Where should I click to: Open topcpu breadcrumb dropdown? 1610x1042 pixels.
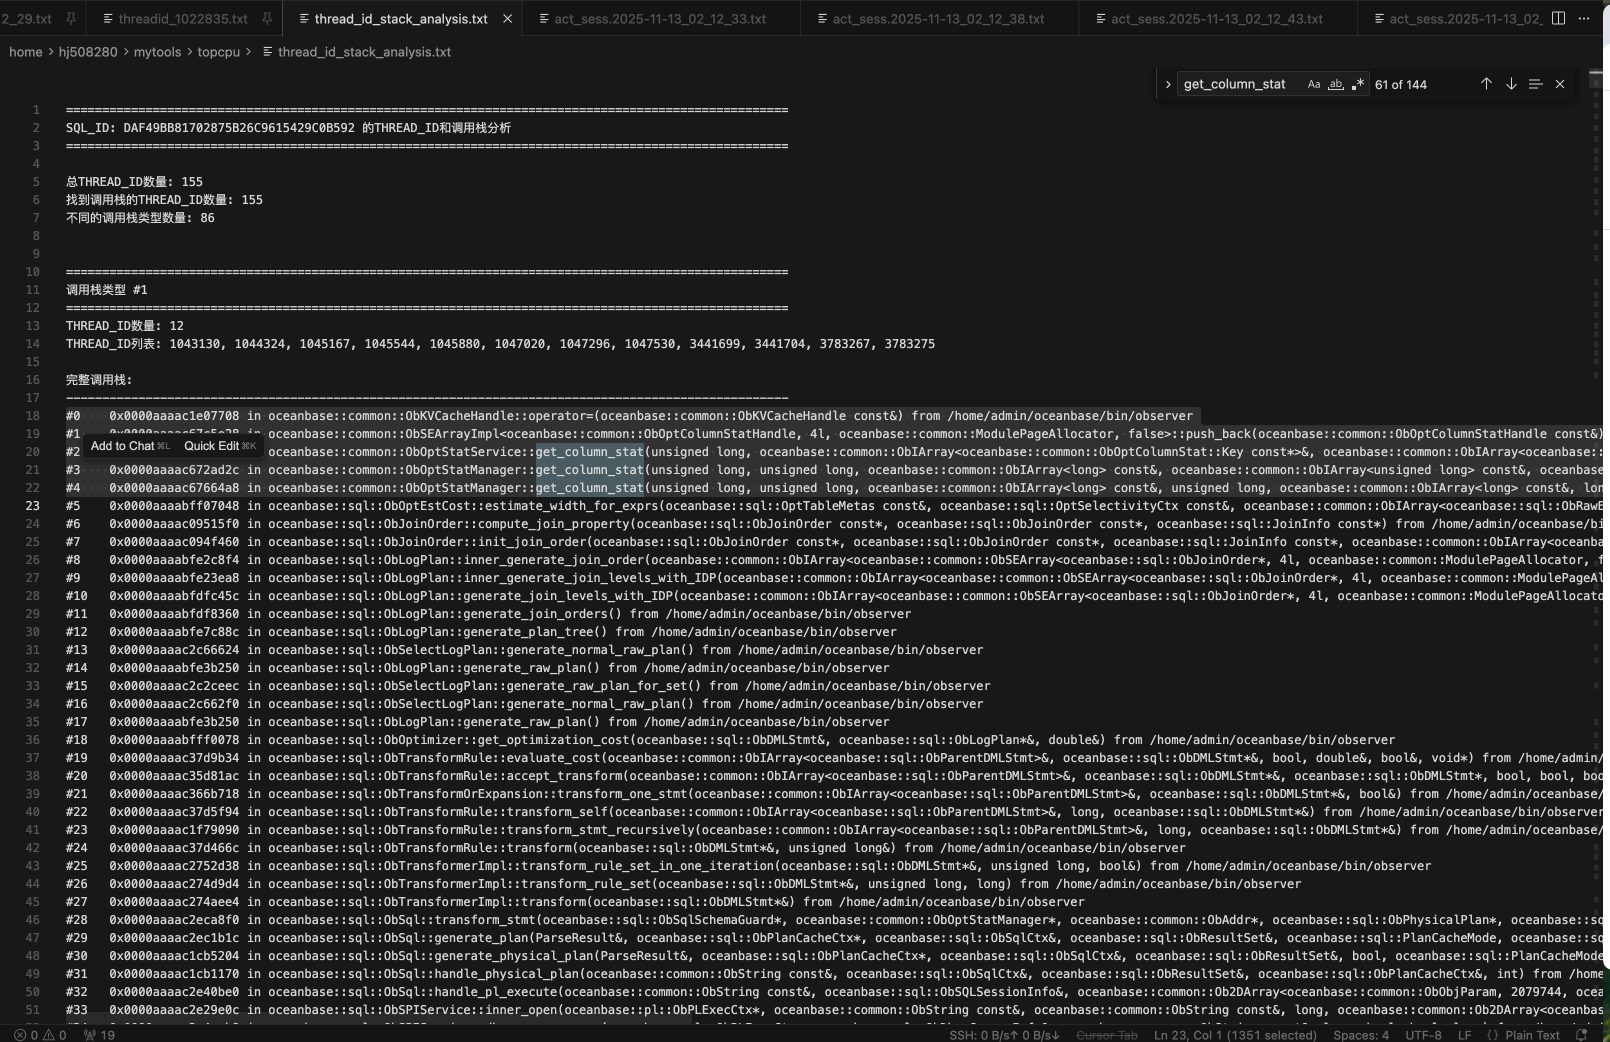218,52
